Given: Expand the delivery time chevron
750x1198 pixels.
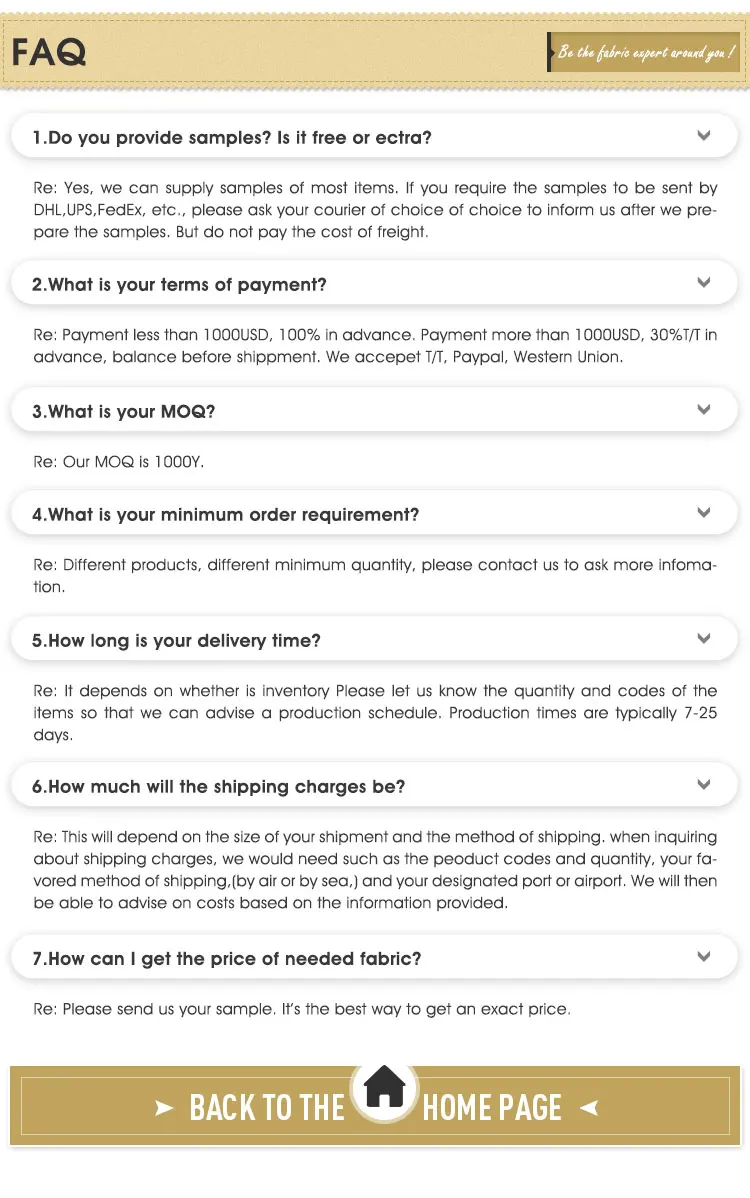Looking at the screenshot, I should (x=704, y=639).
